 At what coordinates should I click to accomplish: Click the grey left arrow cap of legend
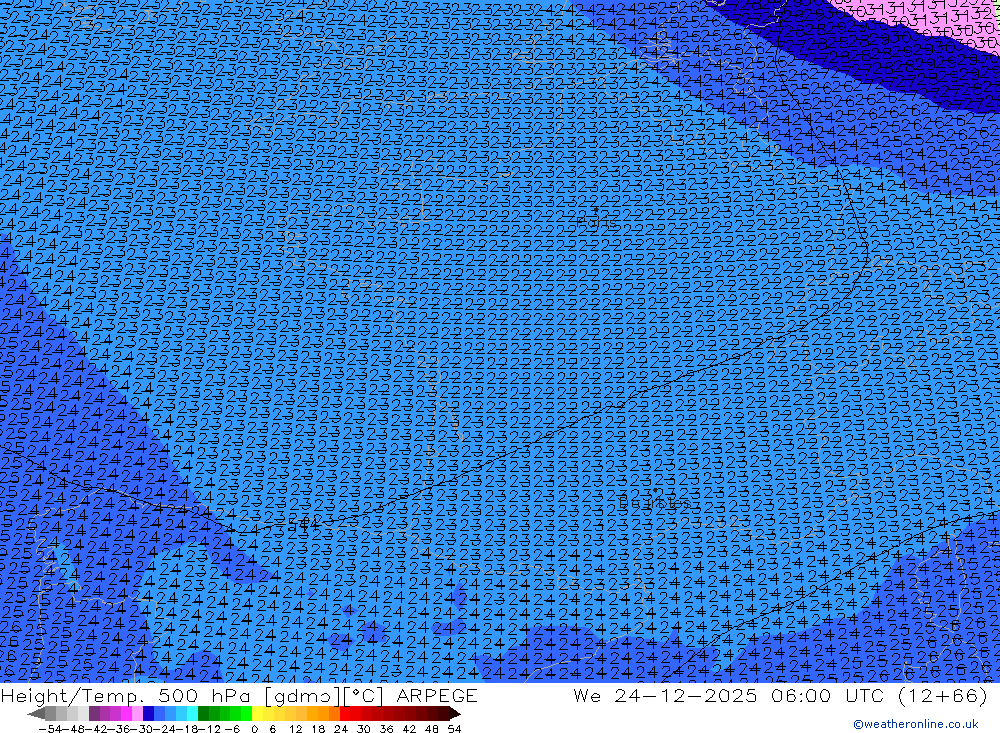(36, 713)
